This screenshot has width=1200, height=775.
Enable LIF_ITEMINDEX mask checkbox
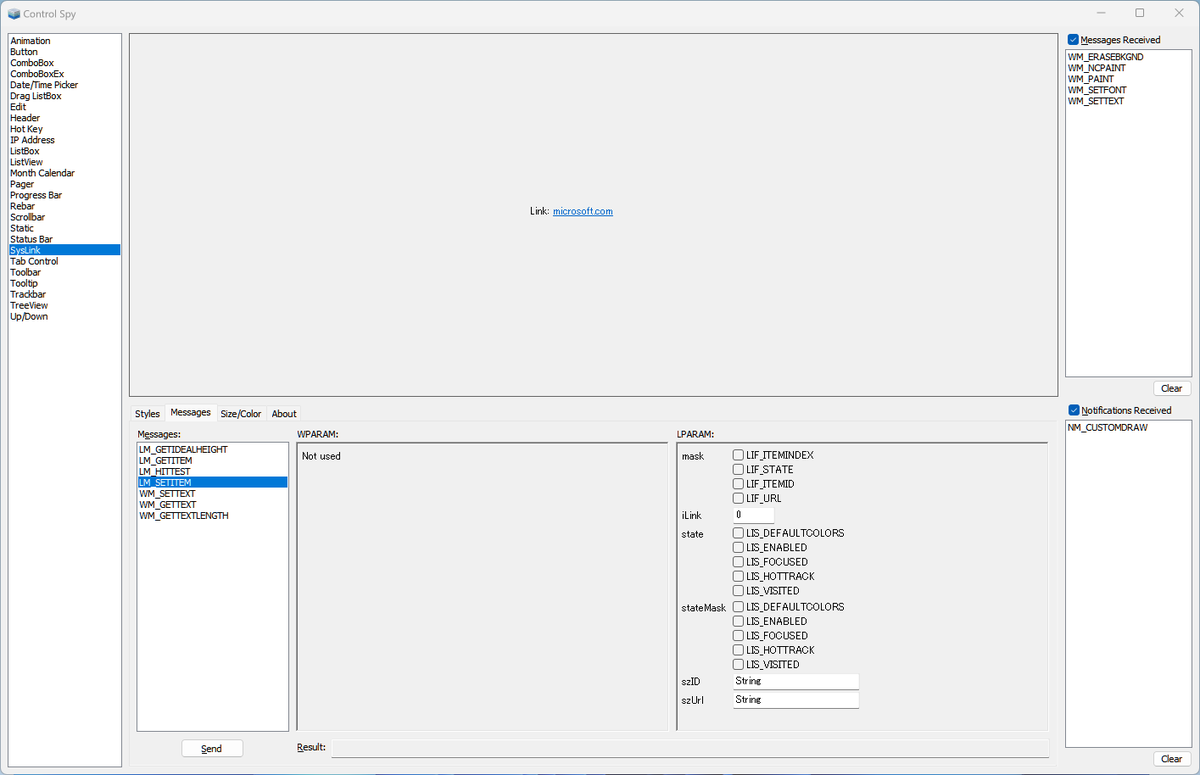738,455
